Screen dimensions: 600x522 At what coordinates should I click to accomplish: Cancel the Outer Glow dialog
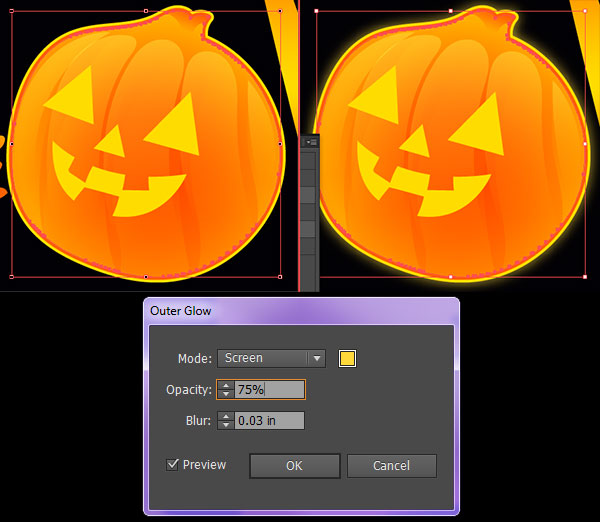pyautogui.click(x=391, y=466)
